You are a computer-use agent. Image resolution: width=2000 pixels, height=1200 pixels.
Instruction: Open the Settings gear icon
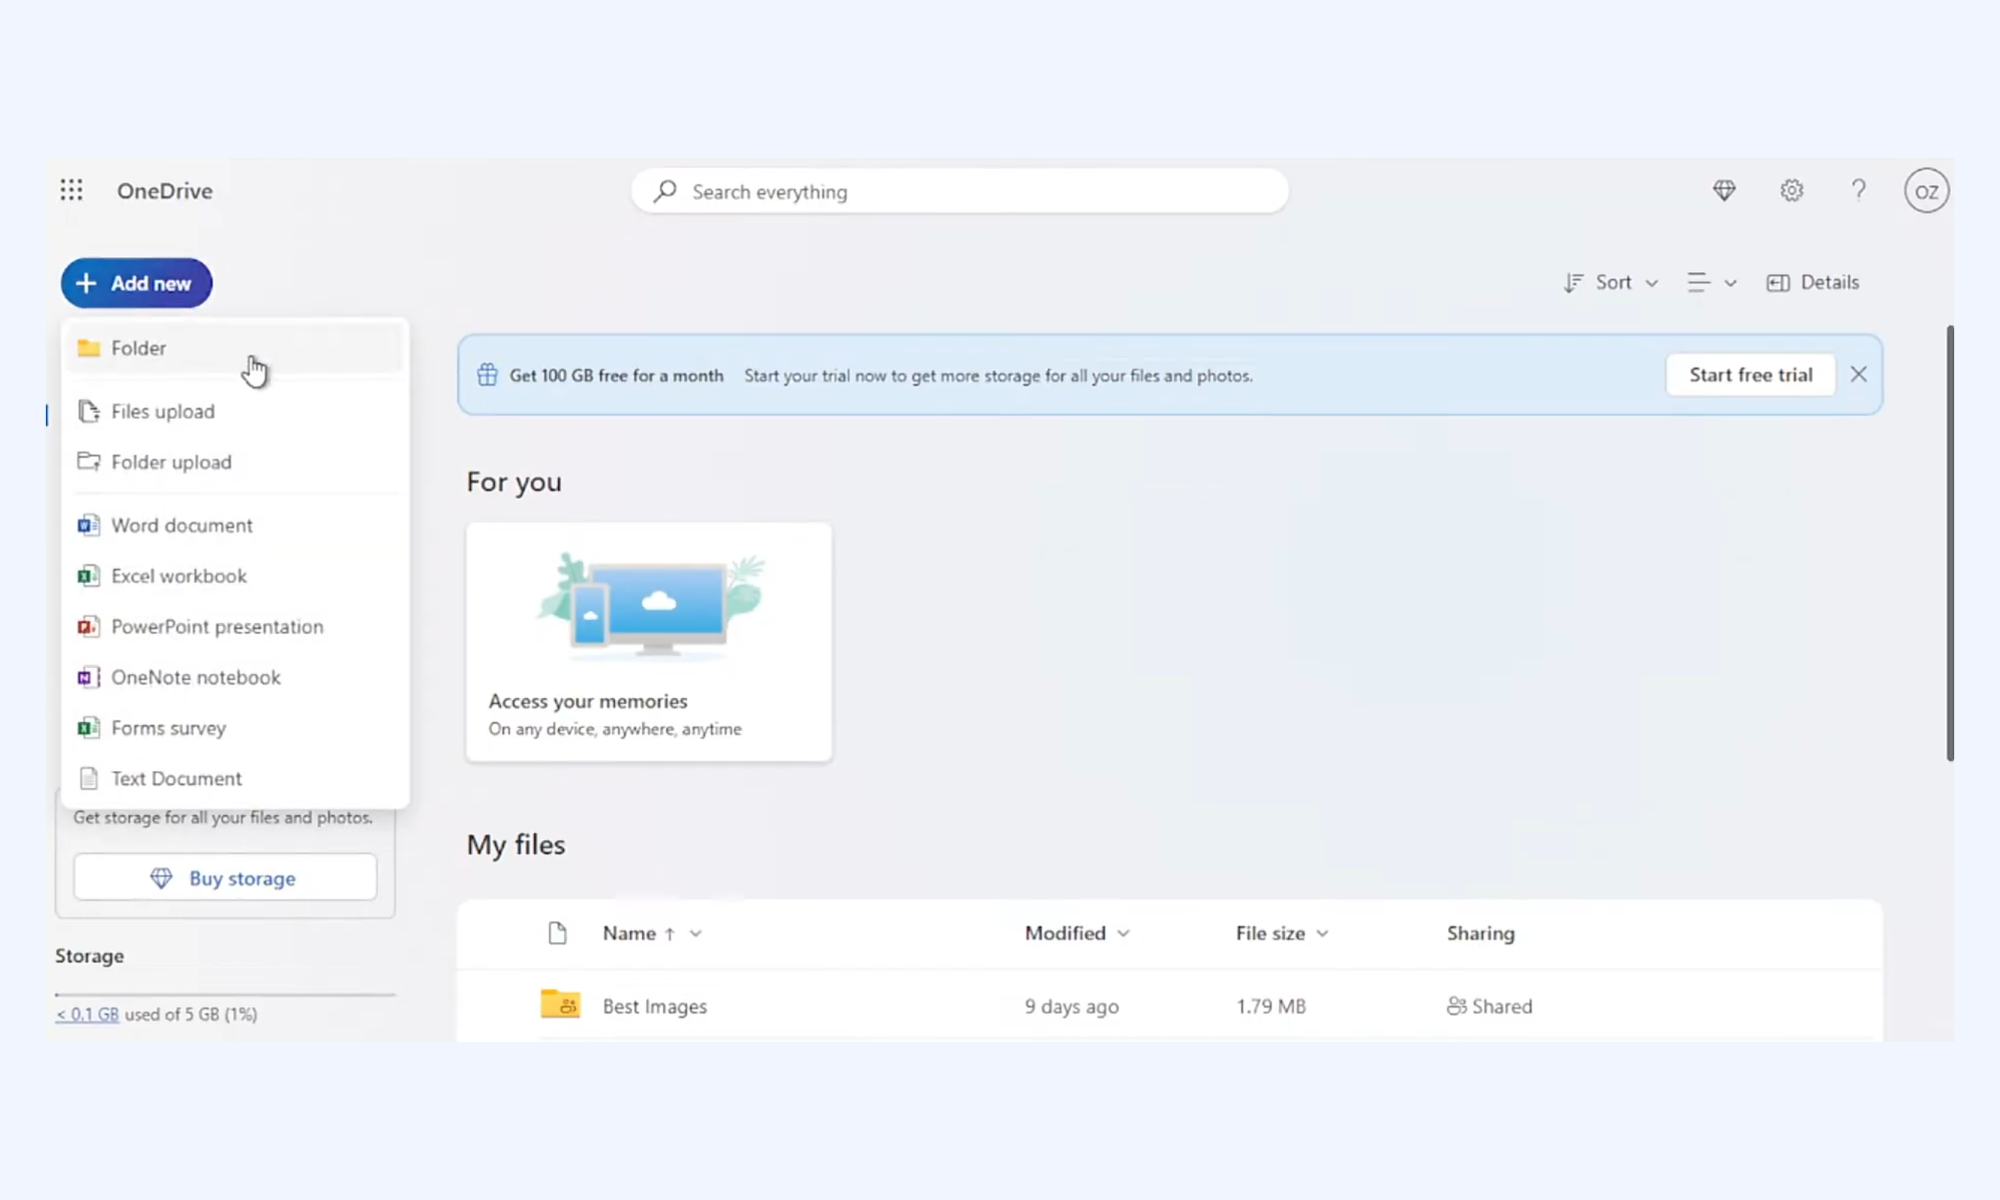tap(1791, 190)
